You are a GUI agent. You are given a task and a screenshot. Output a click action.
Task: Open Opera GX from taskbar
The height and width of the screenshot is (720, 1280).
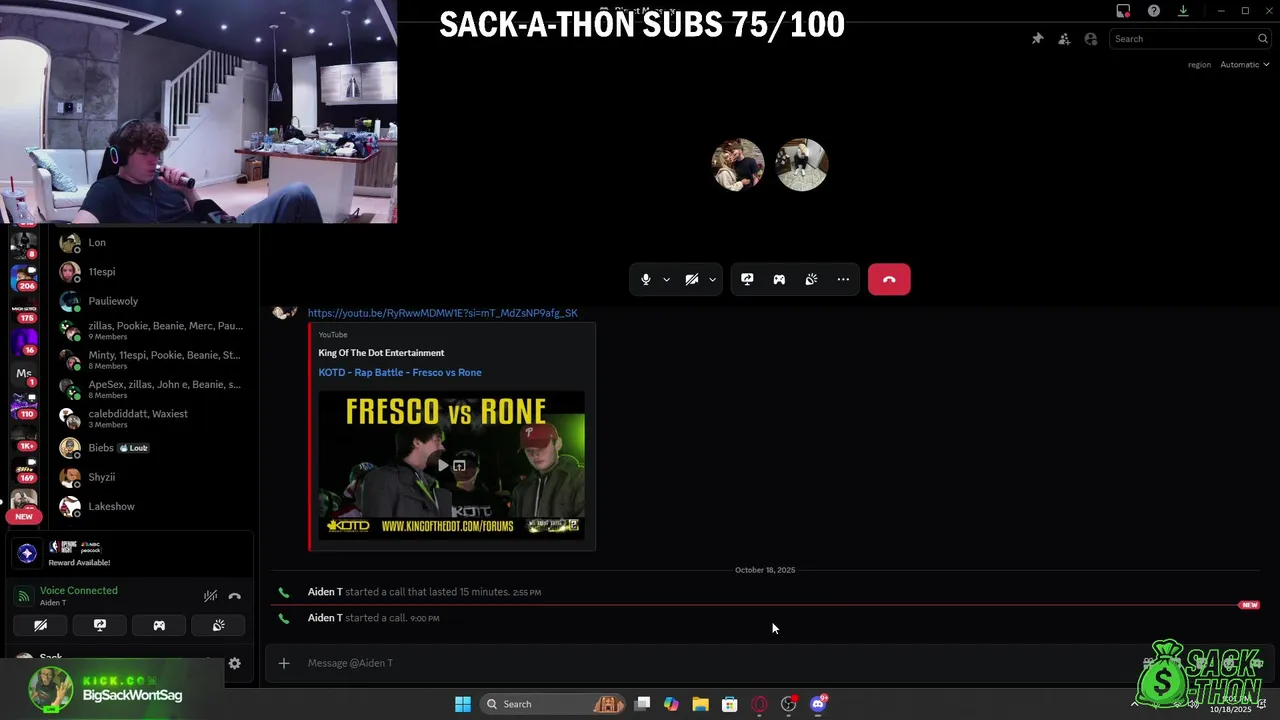coord(759,704)
